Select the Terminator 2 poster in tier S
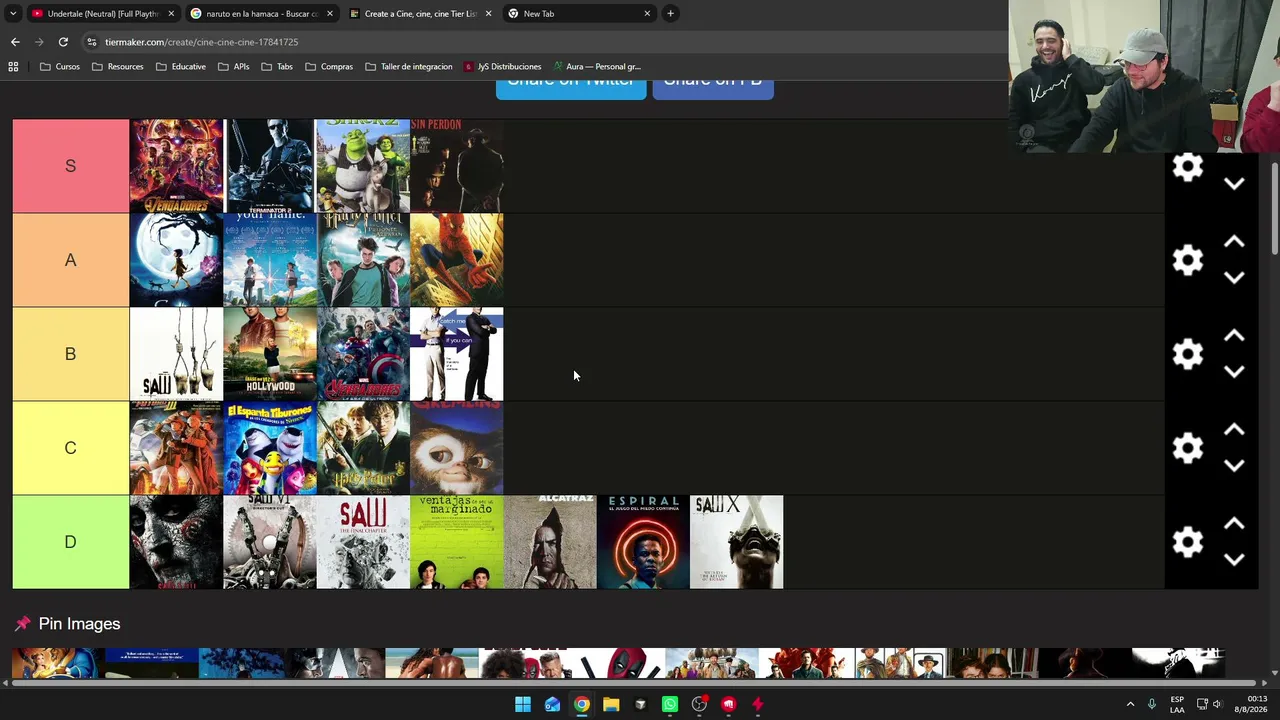This screenshot has height=720, width=1280. pos(270,166)
